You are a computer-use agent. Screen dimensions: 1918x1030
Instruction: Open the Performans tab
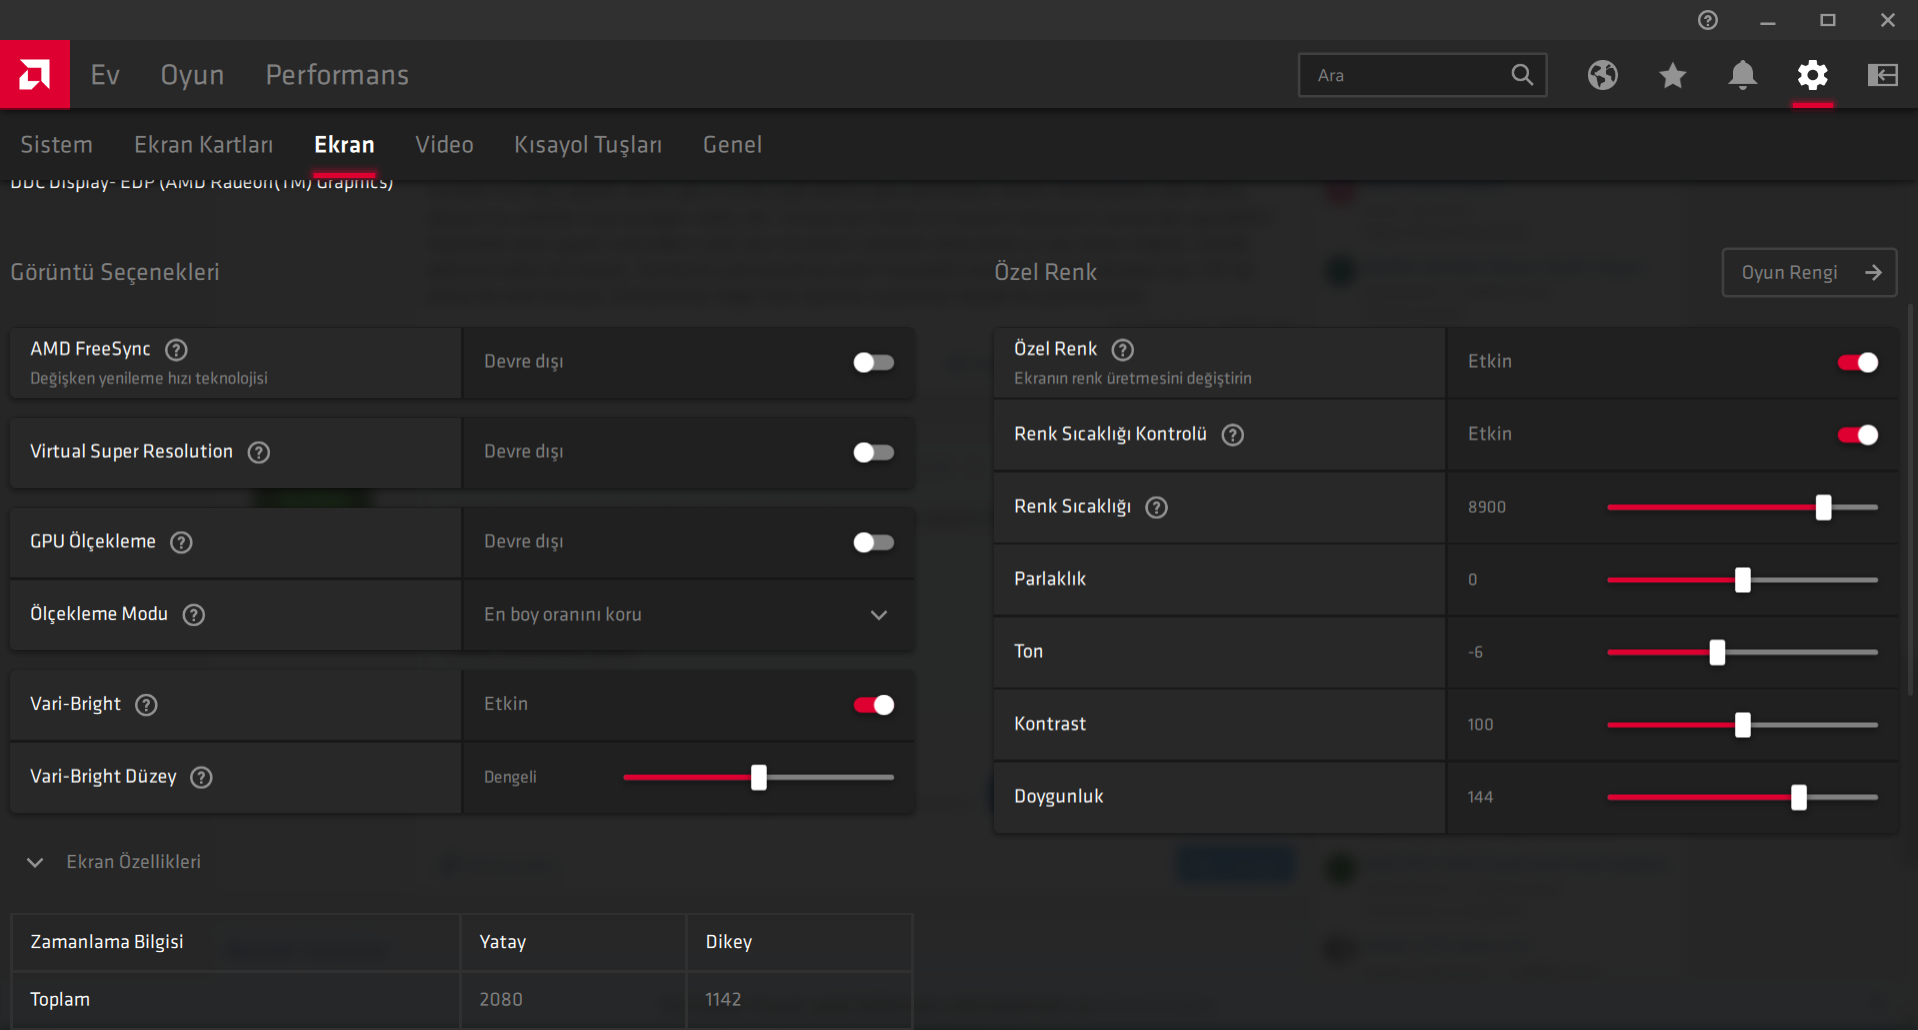click(x=337, y=75)
